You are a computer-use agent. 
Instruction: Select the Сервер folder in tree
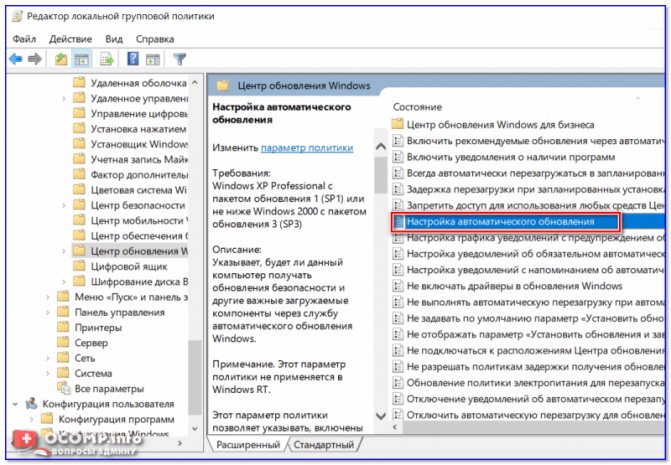pyautogui.click(x=83, y=343)
